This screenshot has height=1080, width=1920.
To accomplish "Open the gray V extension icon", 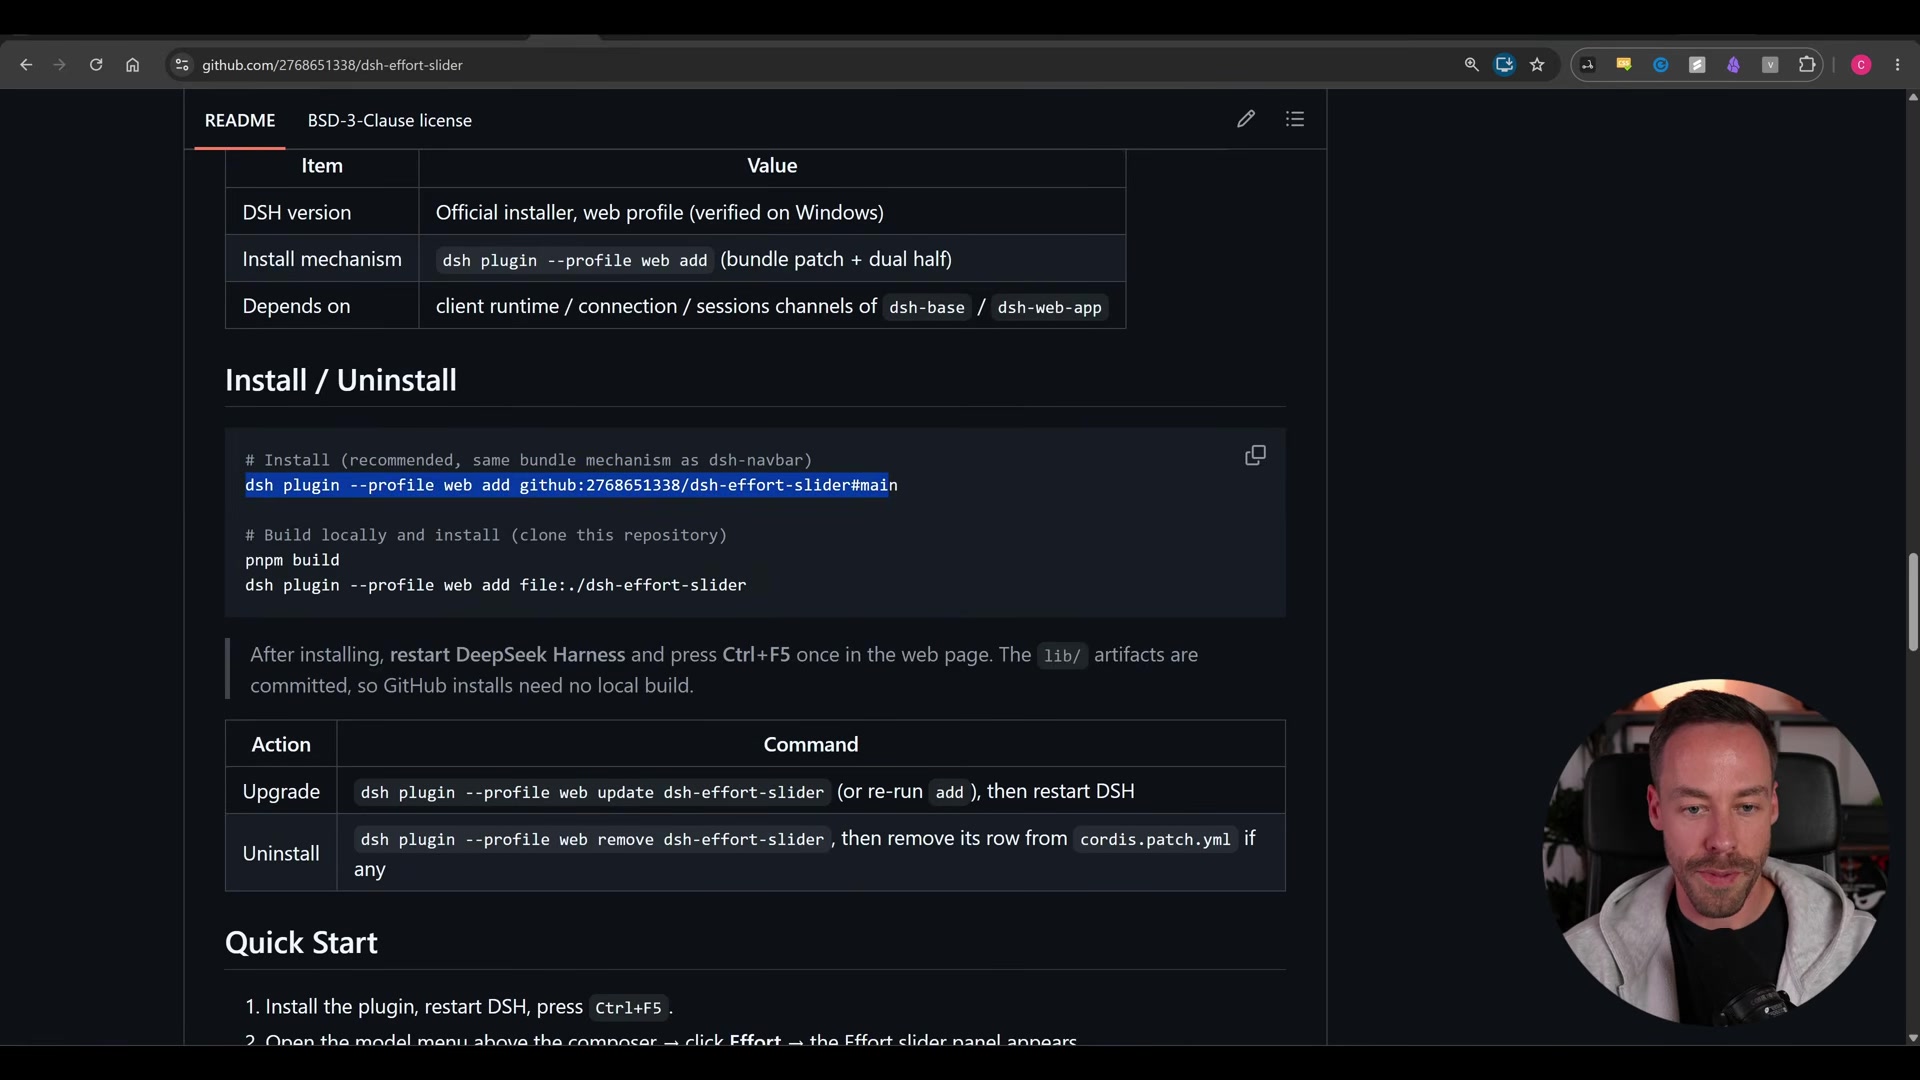I will 1770,65.
